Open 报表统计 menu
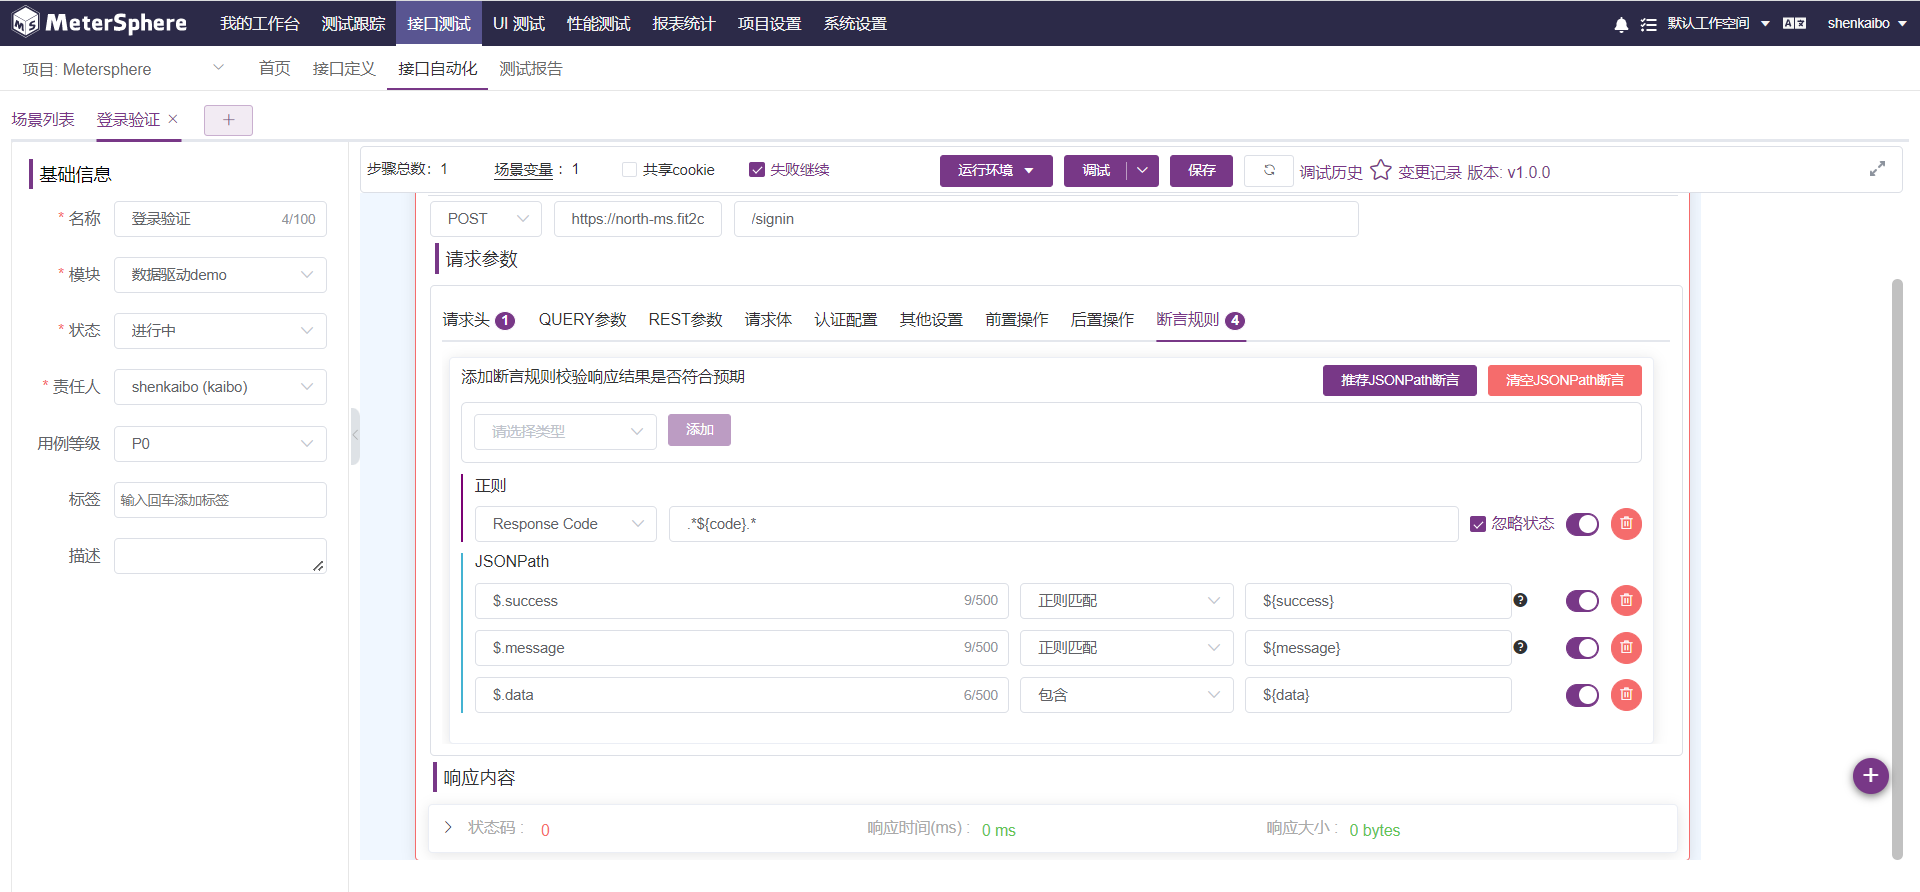 tap(684, 23)
